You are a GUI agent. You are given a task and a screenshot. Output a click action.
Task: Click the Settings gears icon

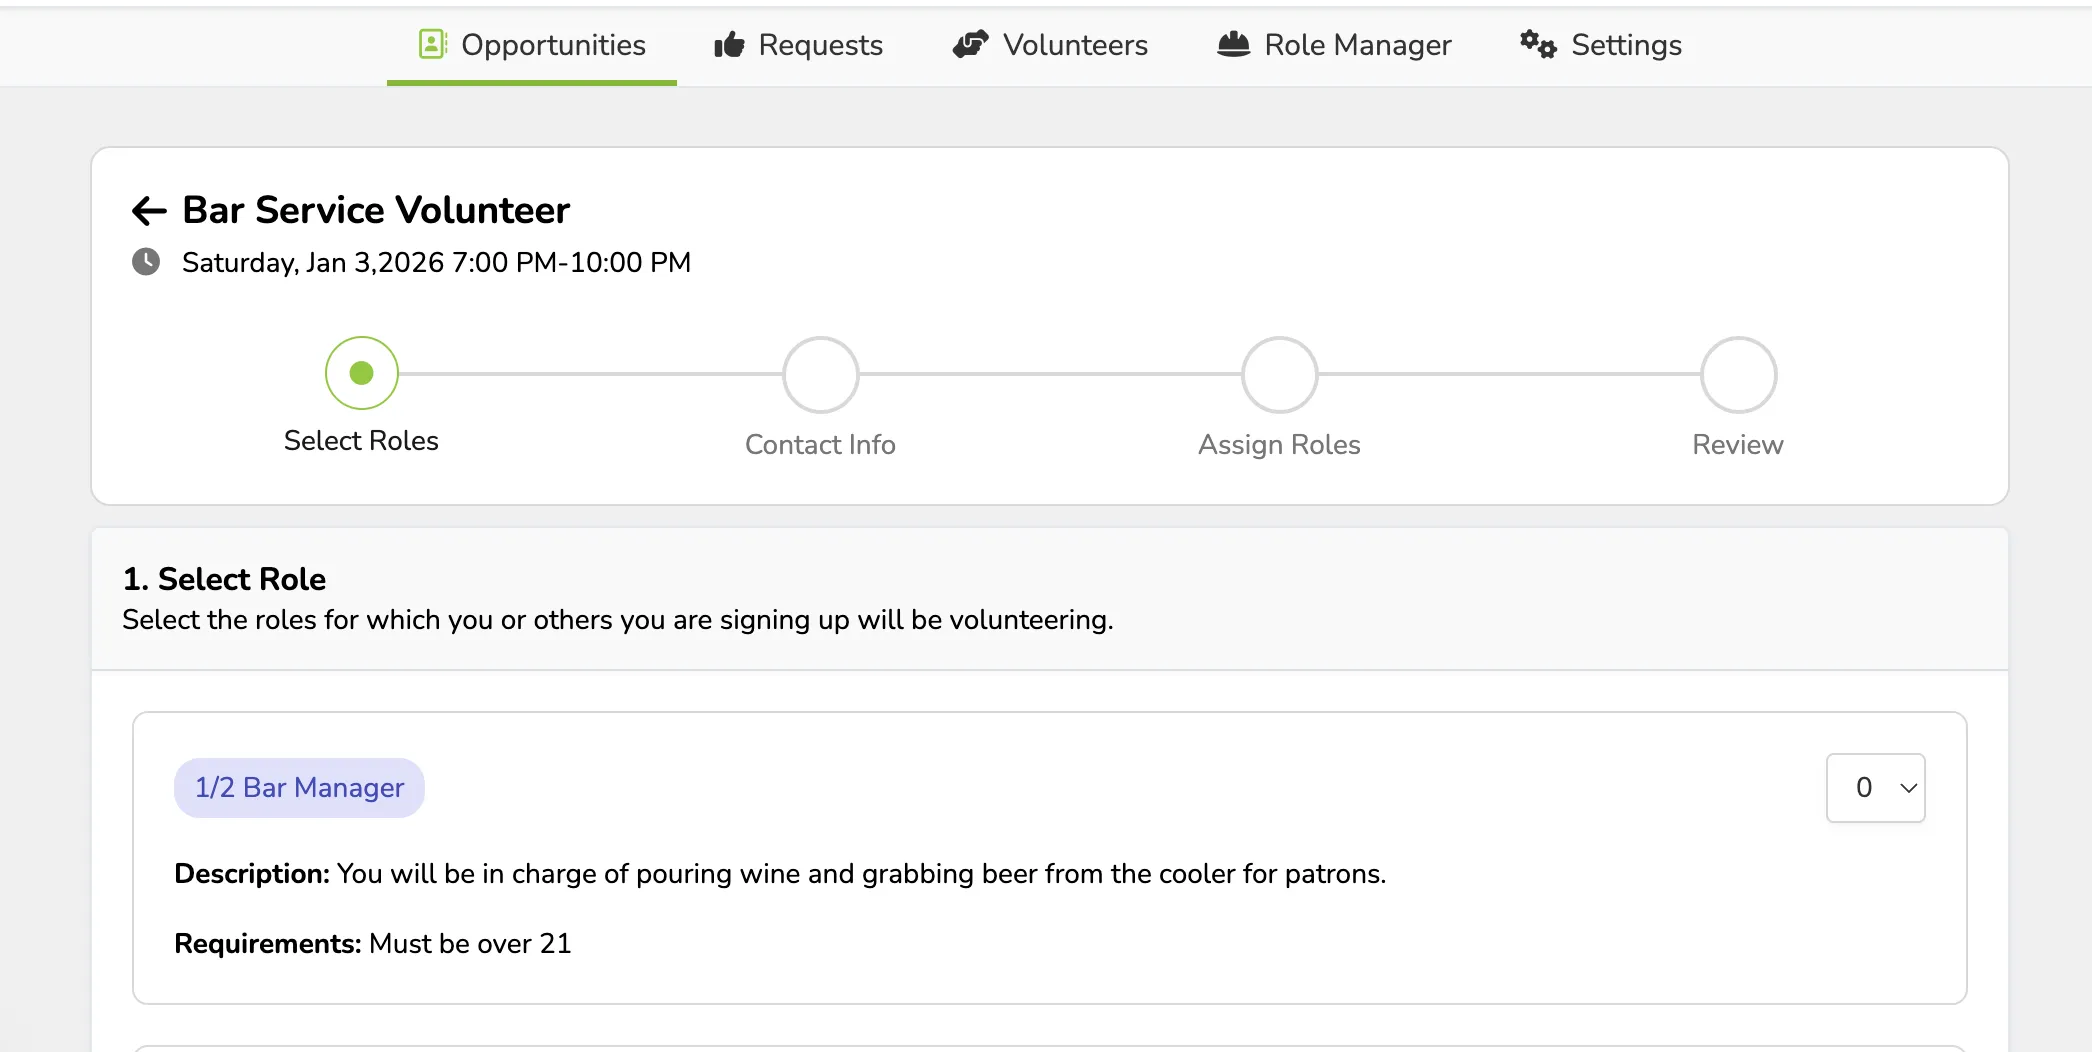tap(1538, 44)
